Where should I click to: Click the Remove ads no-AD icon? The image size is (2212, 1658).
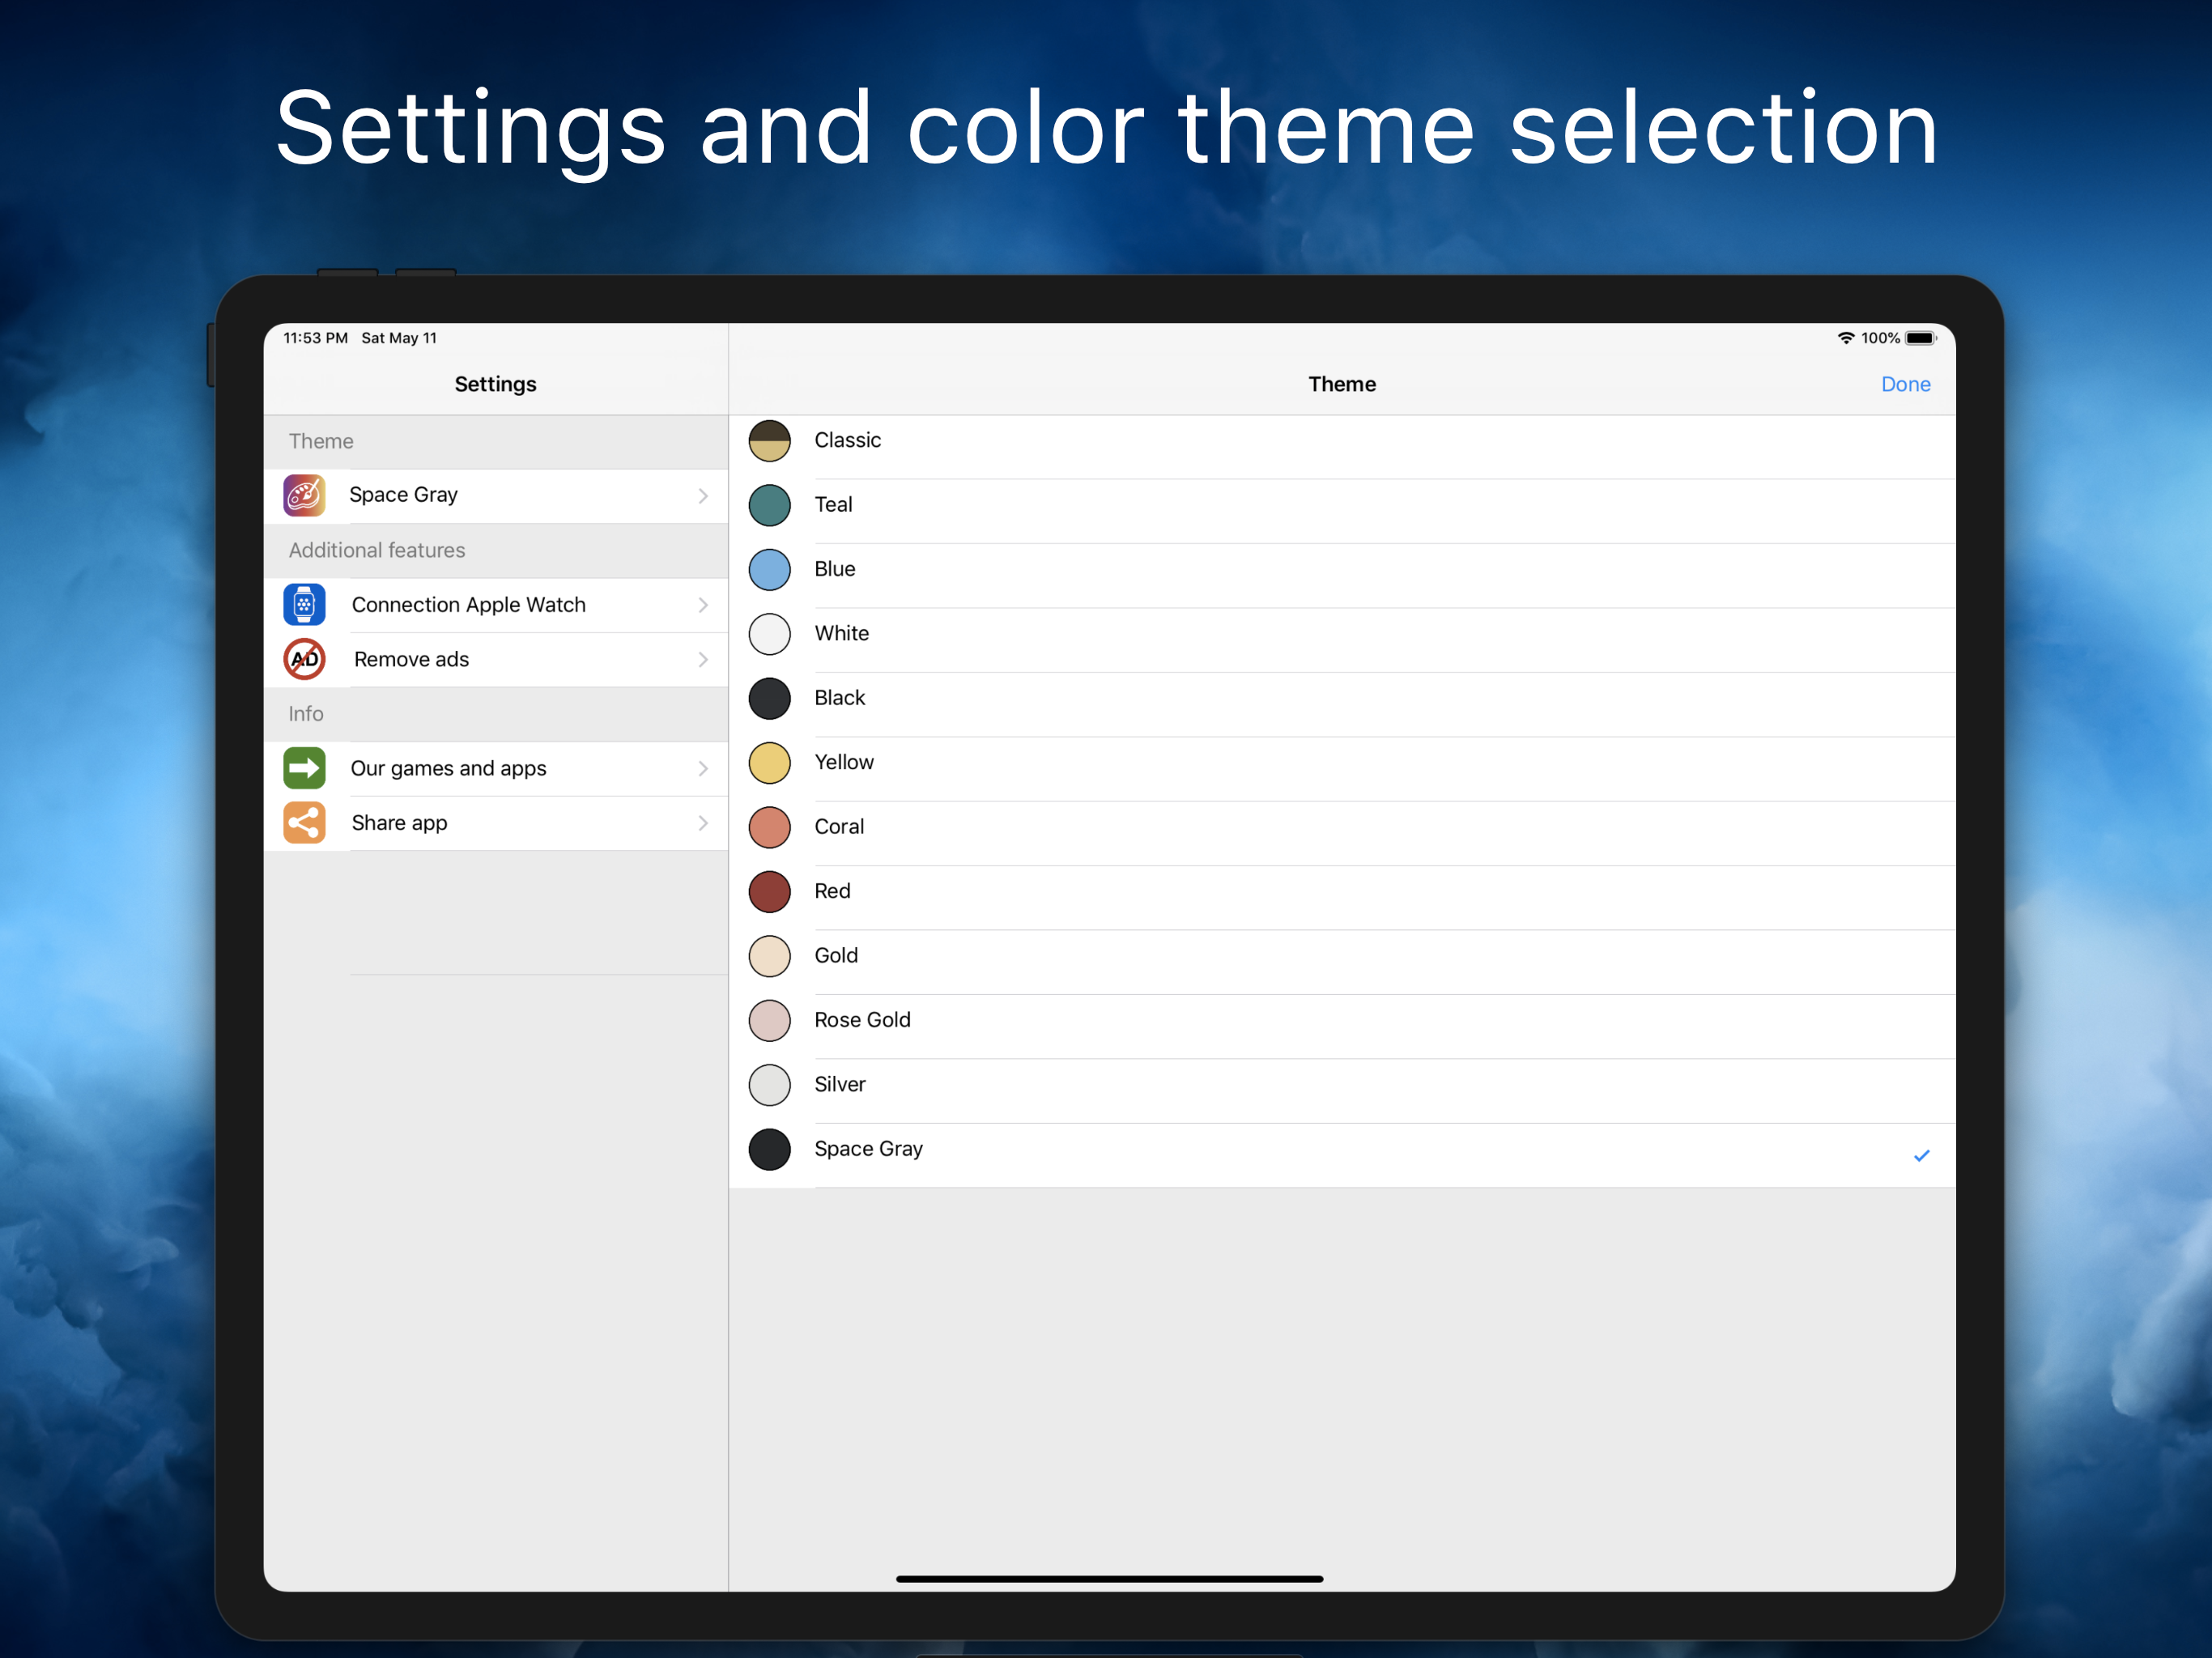(x=304, y=659)
